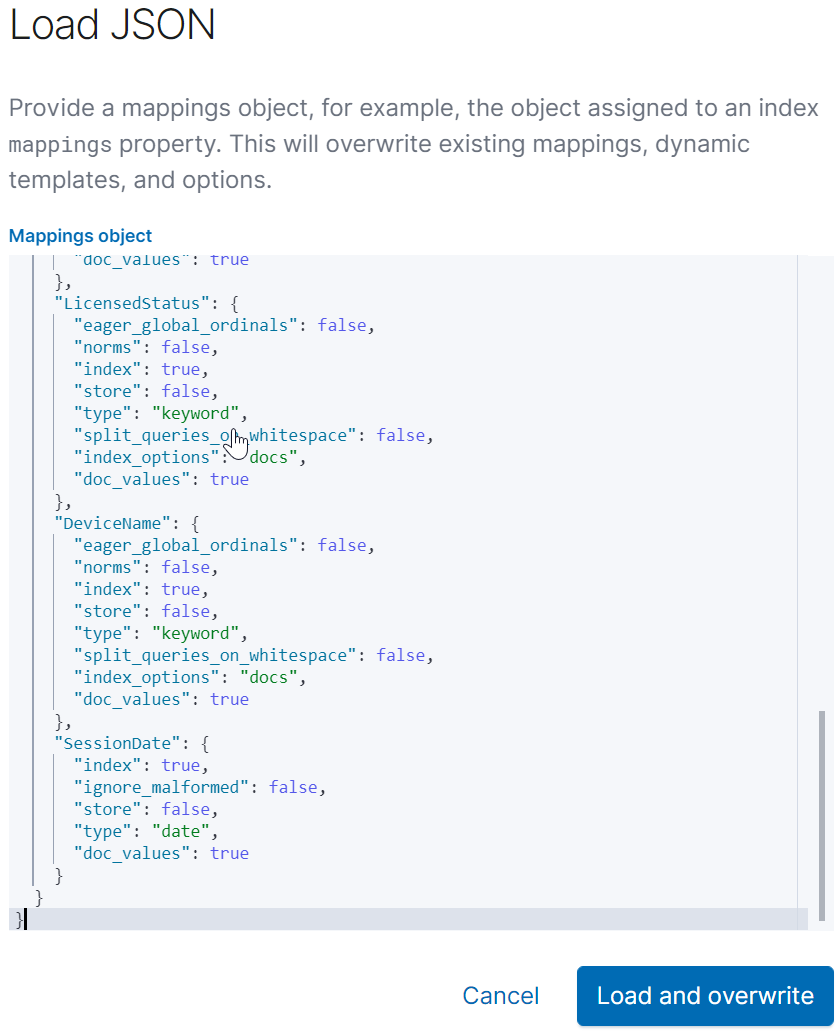Image resolution: width=839 pixels, height=1032 pixels.
Task: Click the false value of ignore_malformed
Action: point(293,787)
